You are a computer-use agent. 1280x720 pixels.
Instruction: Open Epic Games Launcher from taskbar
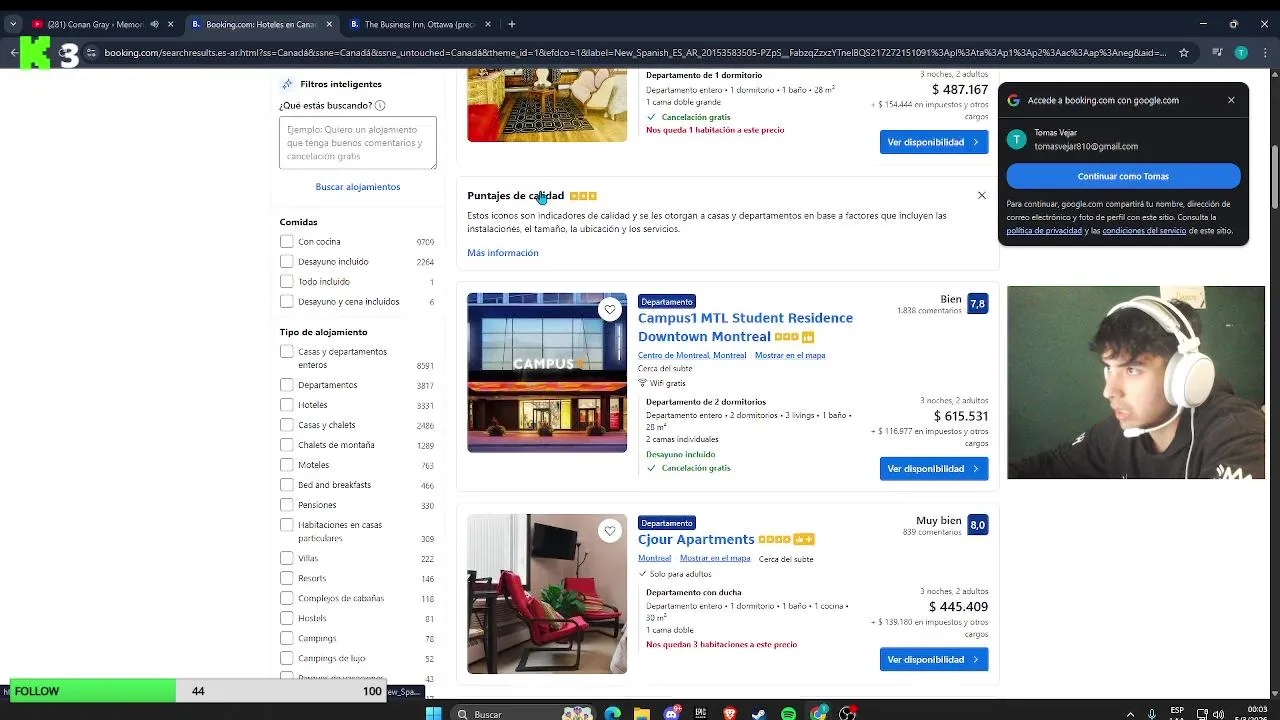pos(701,713)
